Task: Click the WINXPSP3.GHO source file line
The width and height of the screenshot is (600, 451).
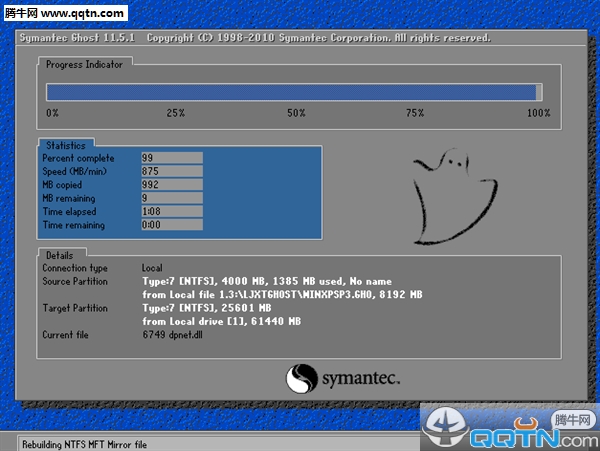Action: (x=282, y=295)
